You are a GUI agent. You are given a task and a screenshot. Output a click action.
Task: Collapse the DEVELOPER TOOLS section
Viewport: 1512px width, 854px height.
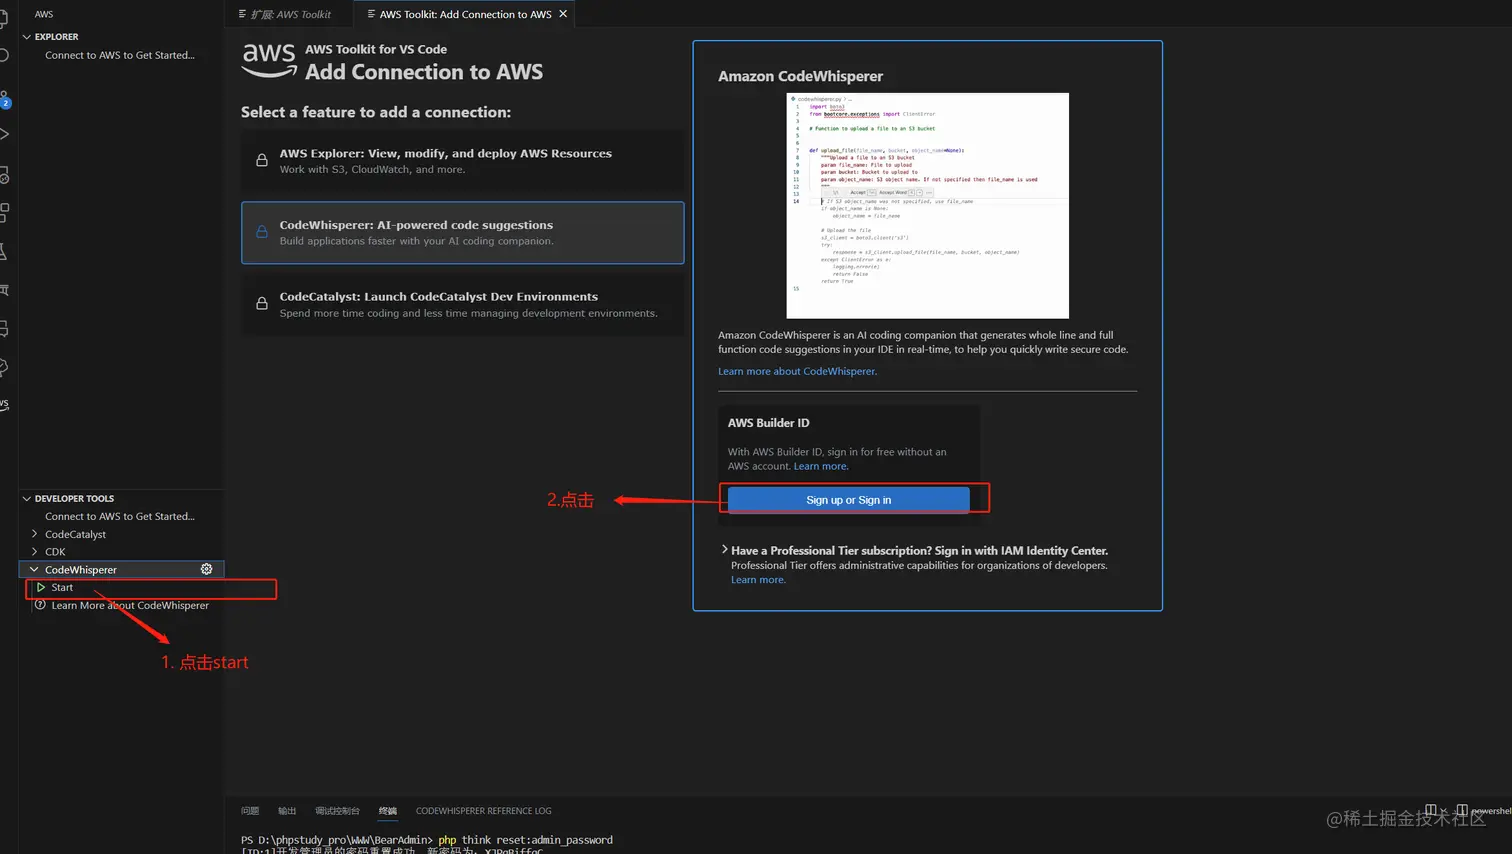tap(25, 498)
